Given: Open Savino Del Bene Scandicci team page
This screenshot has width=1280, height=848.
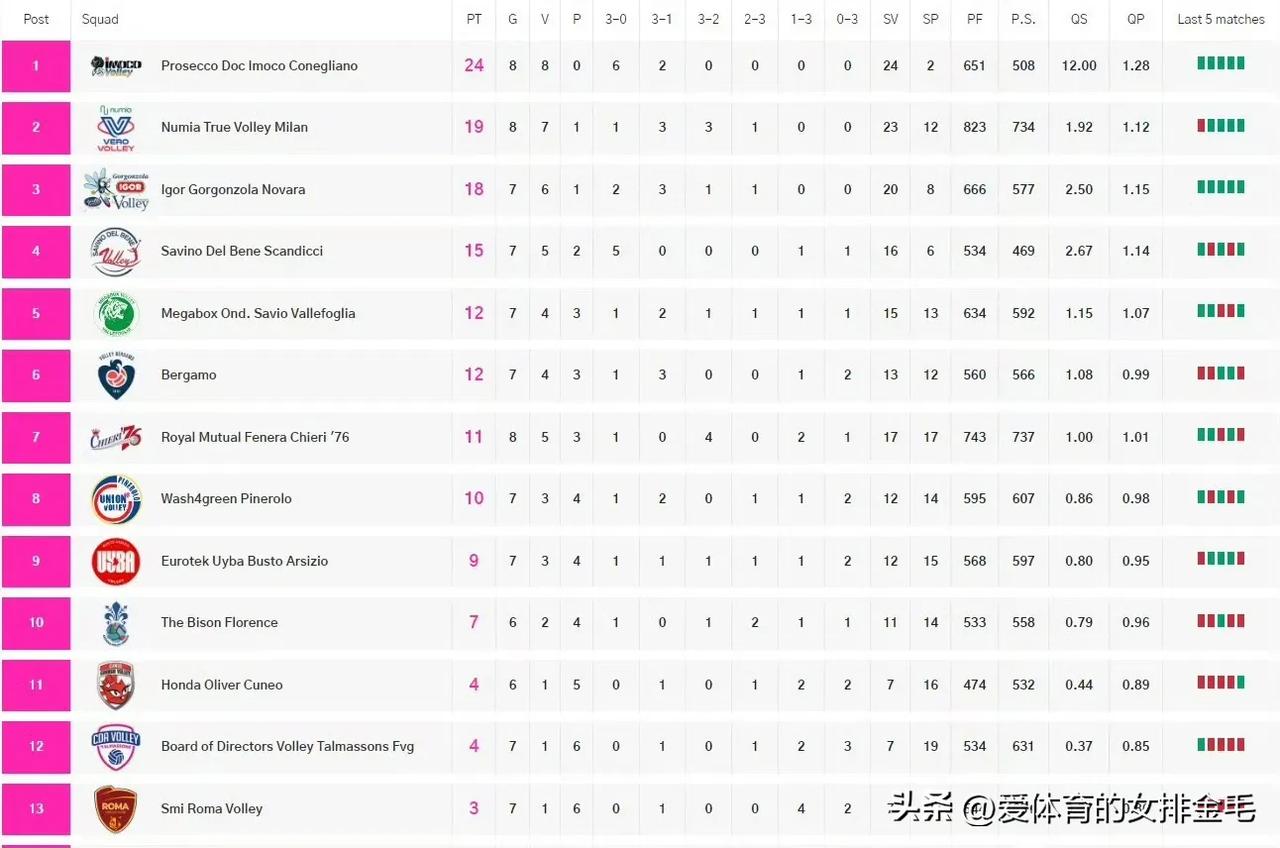Looking at the screenshot, I should [242, 251].
